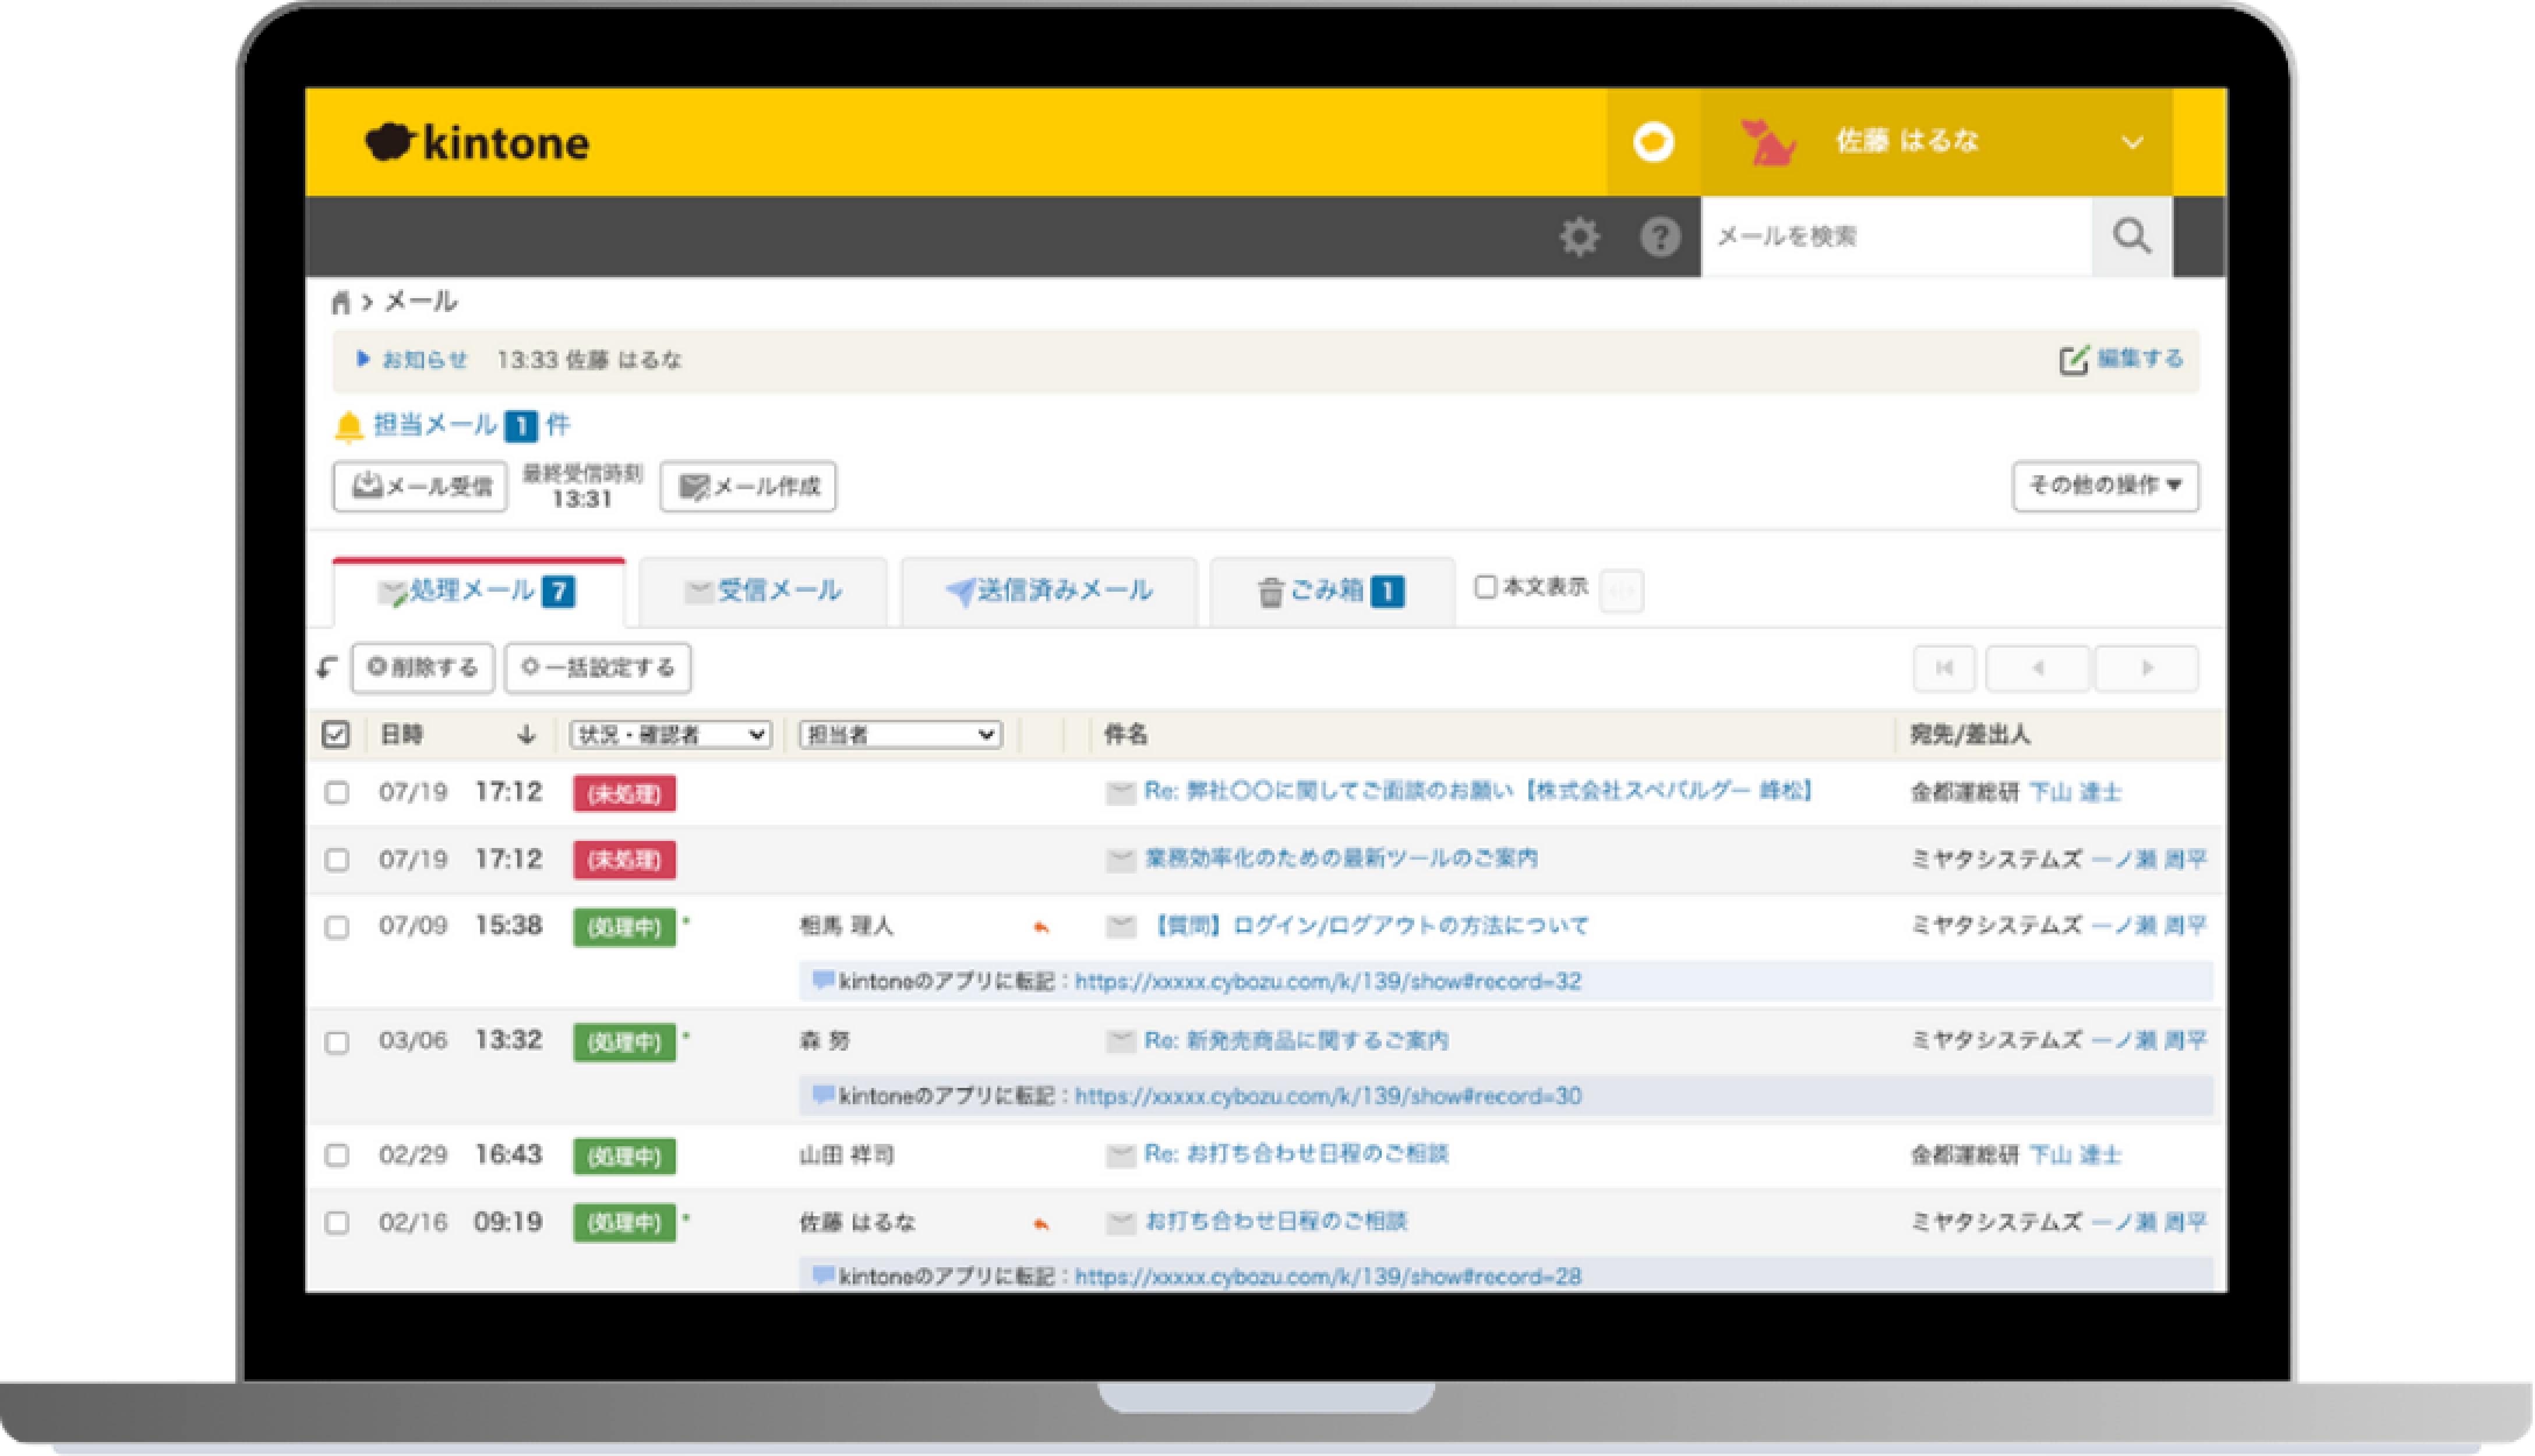
Task: Click the date sort arrow icon
Action: click(526, 735)
